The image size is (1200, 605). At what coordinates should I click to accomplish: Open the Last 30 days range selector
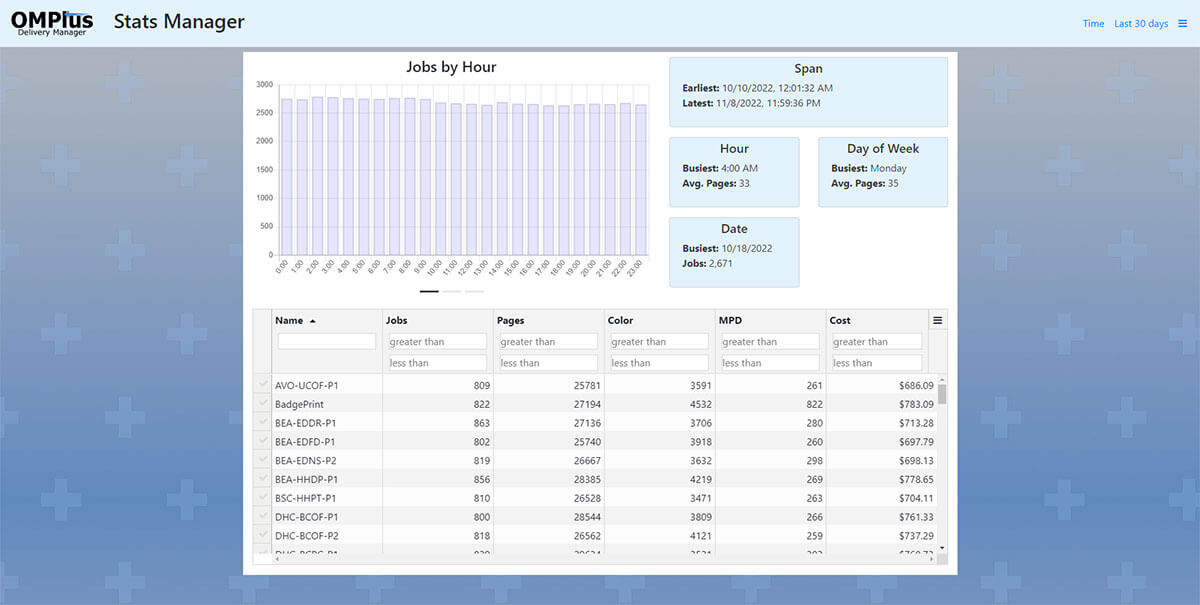click(1141, 24)
